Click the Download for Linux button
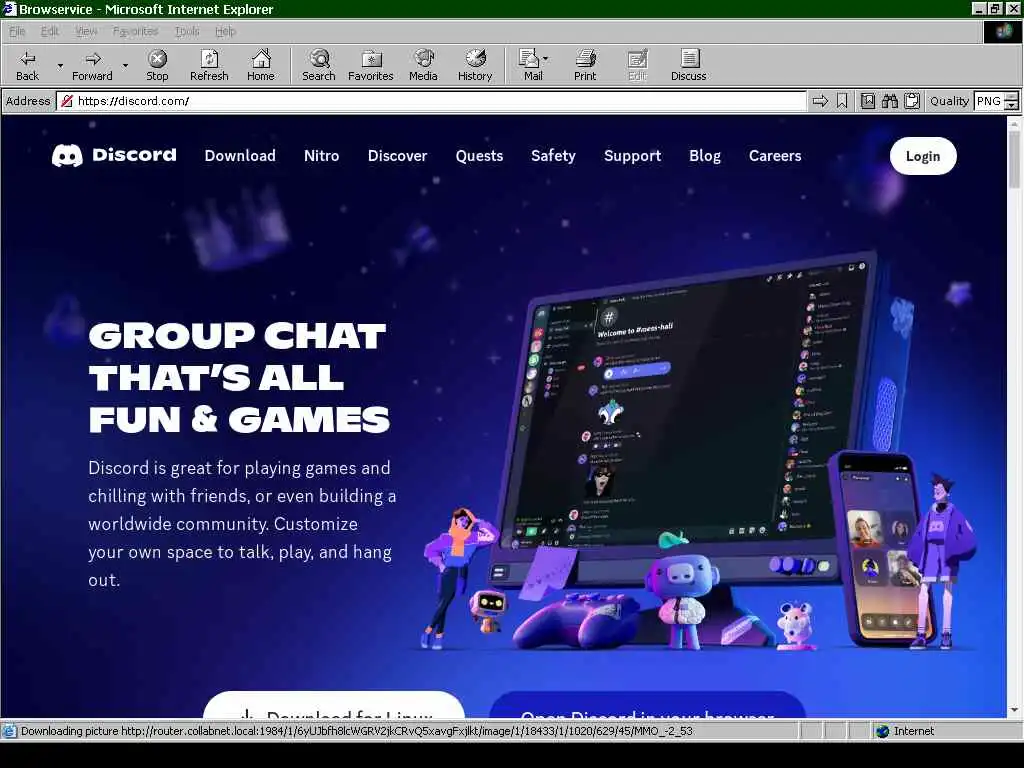 tap(334, 706)
